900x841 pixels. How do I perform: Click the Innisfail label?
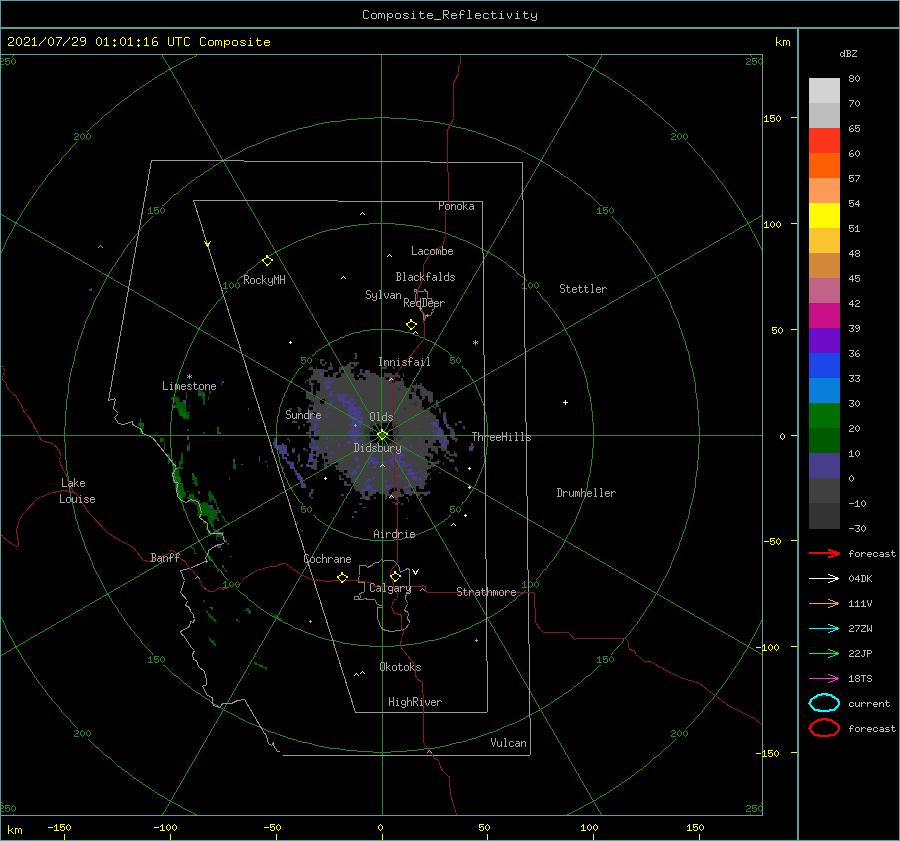point(404,362)
